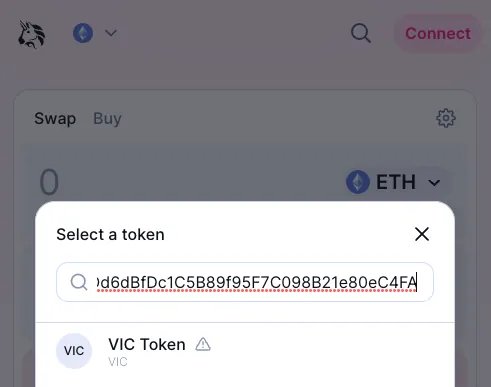Expand the network selector chevron
Viewport: 491px width, 387px height.
point(111,33)
